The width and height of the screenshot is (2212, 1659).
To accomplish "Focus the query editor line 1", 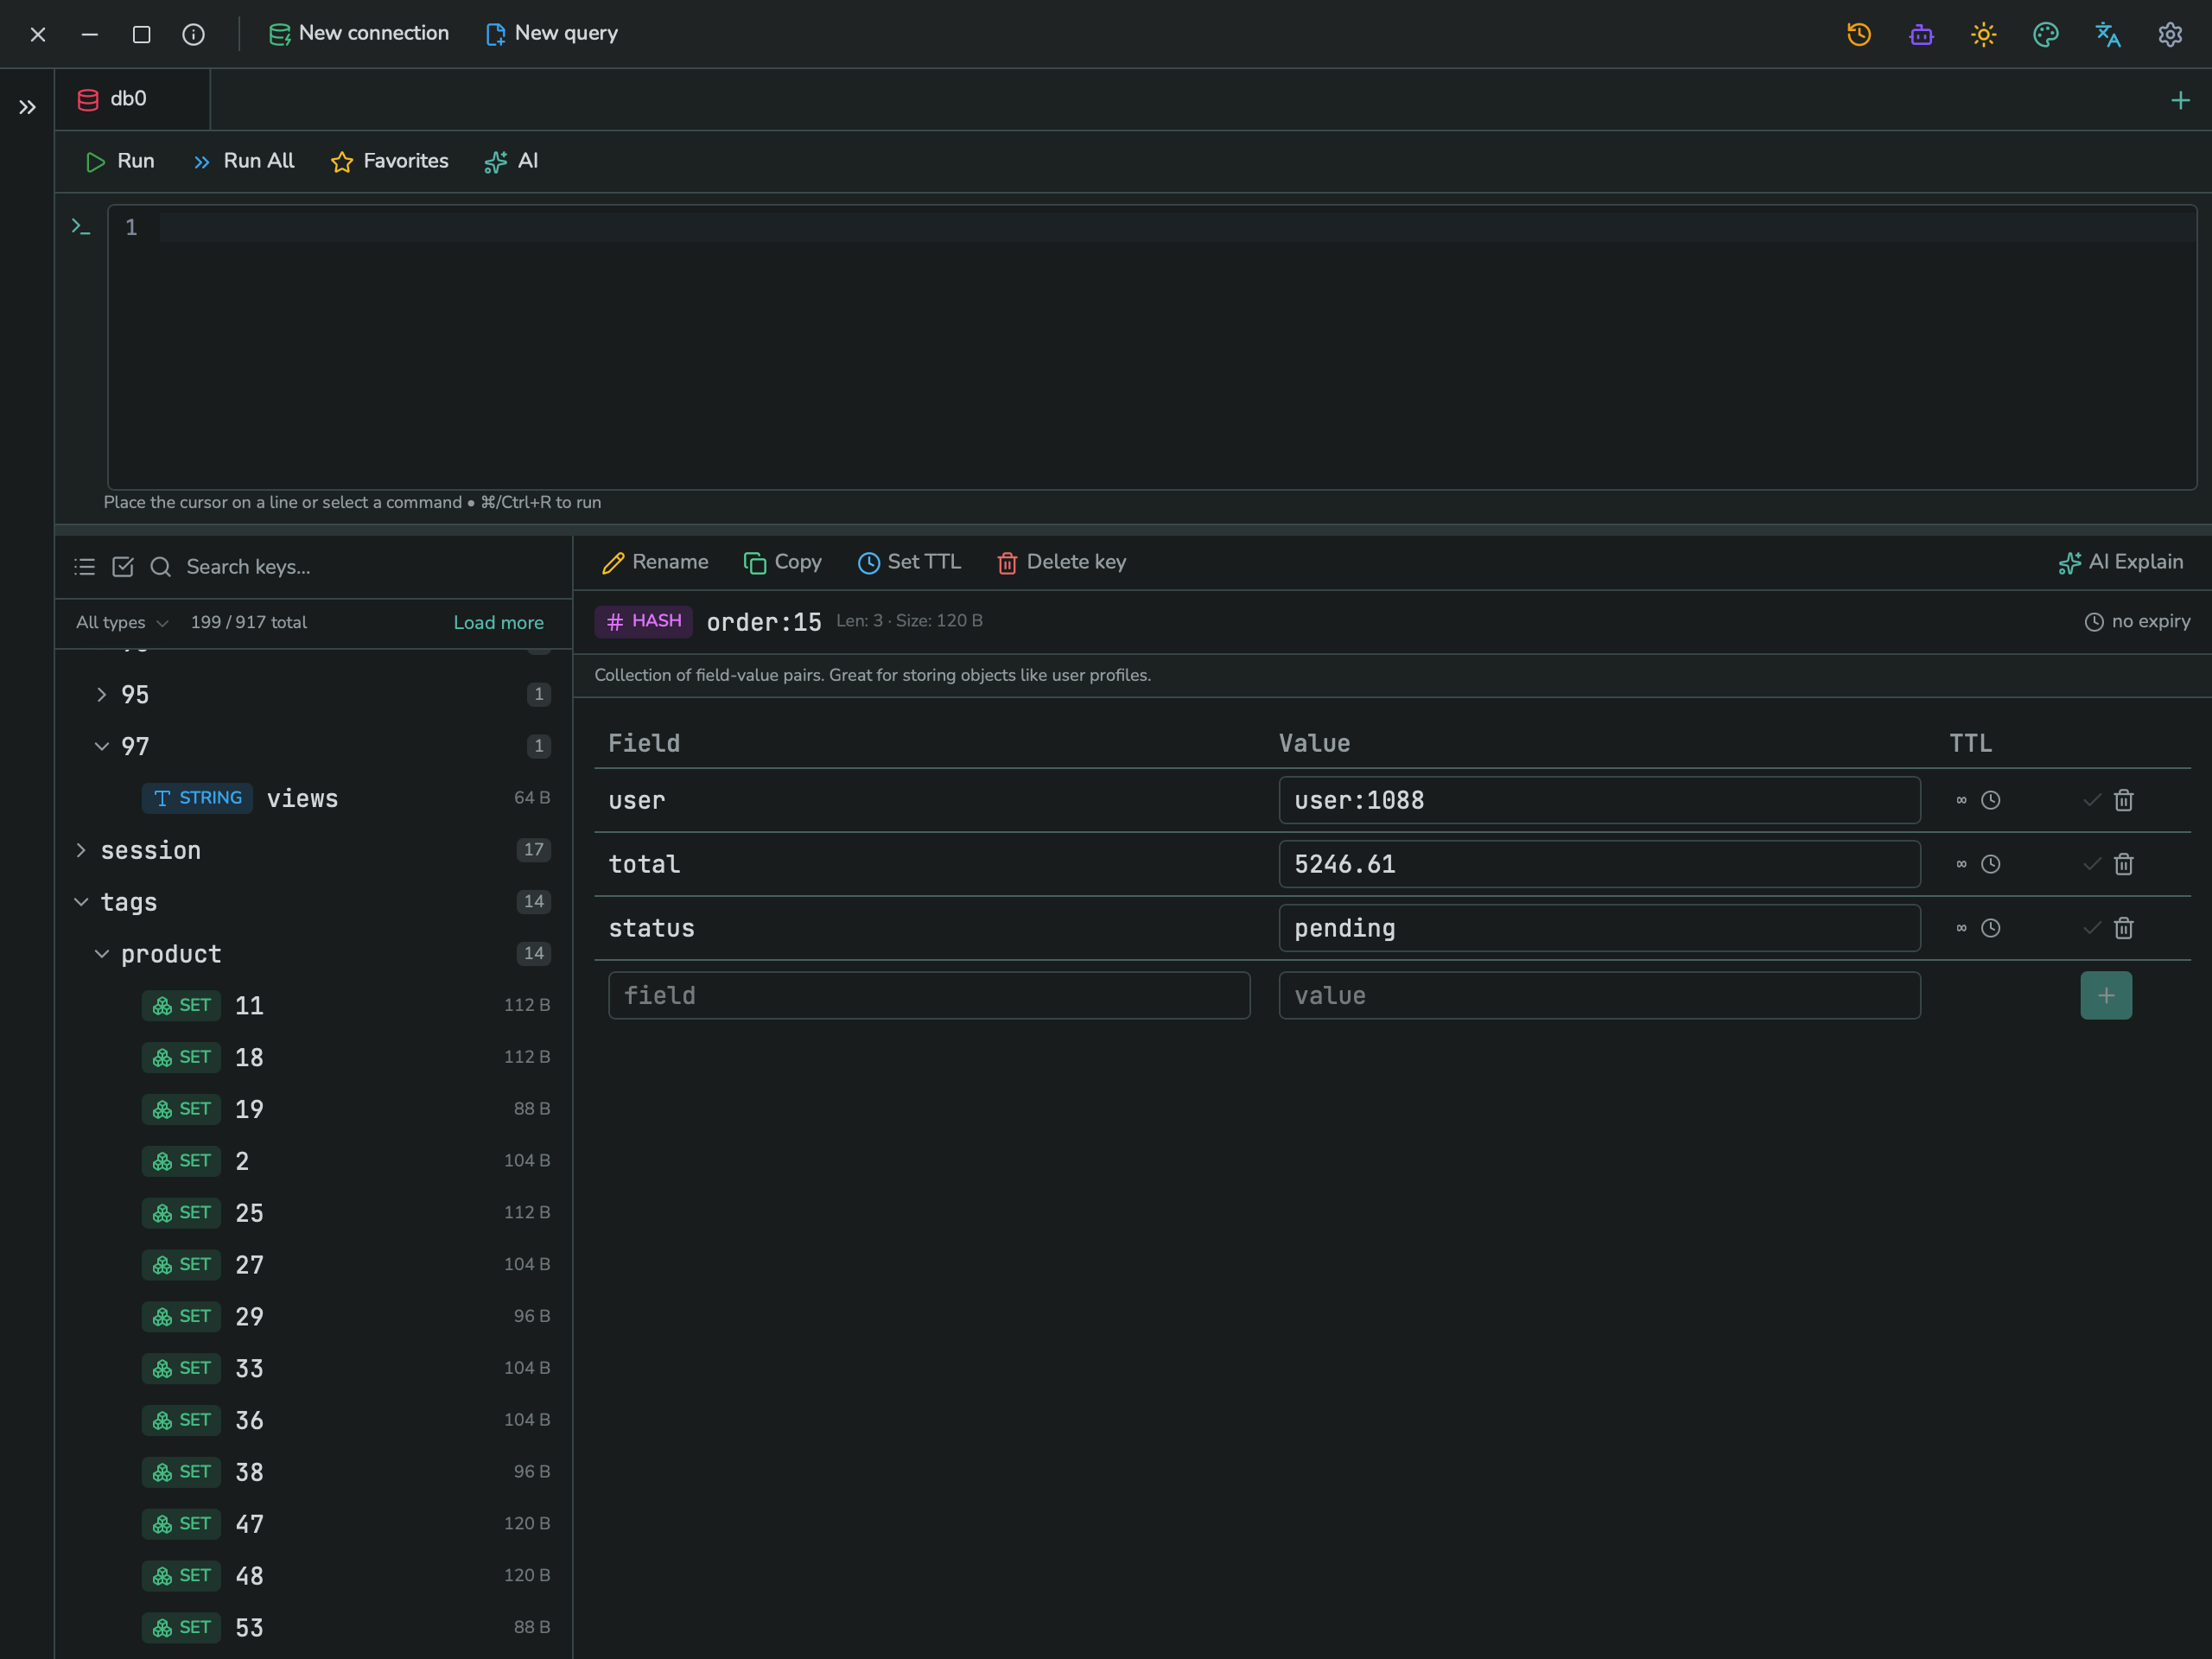I will click(1176, 227).
